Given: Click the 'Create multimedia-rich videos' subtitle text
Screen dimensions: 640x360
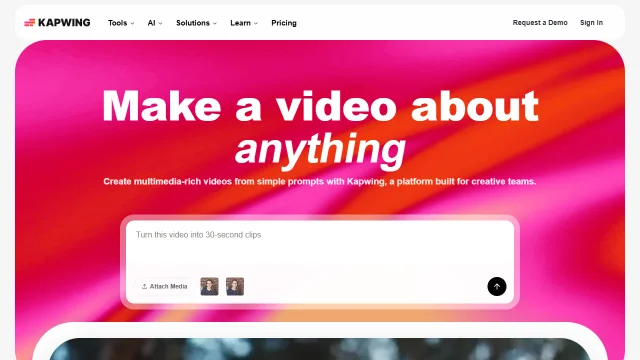Looking at the screenshot, I should pos(320,181).
